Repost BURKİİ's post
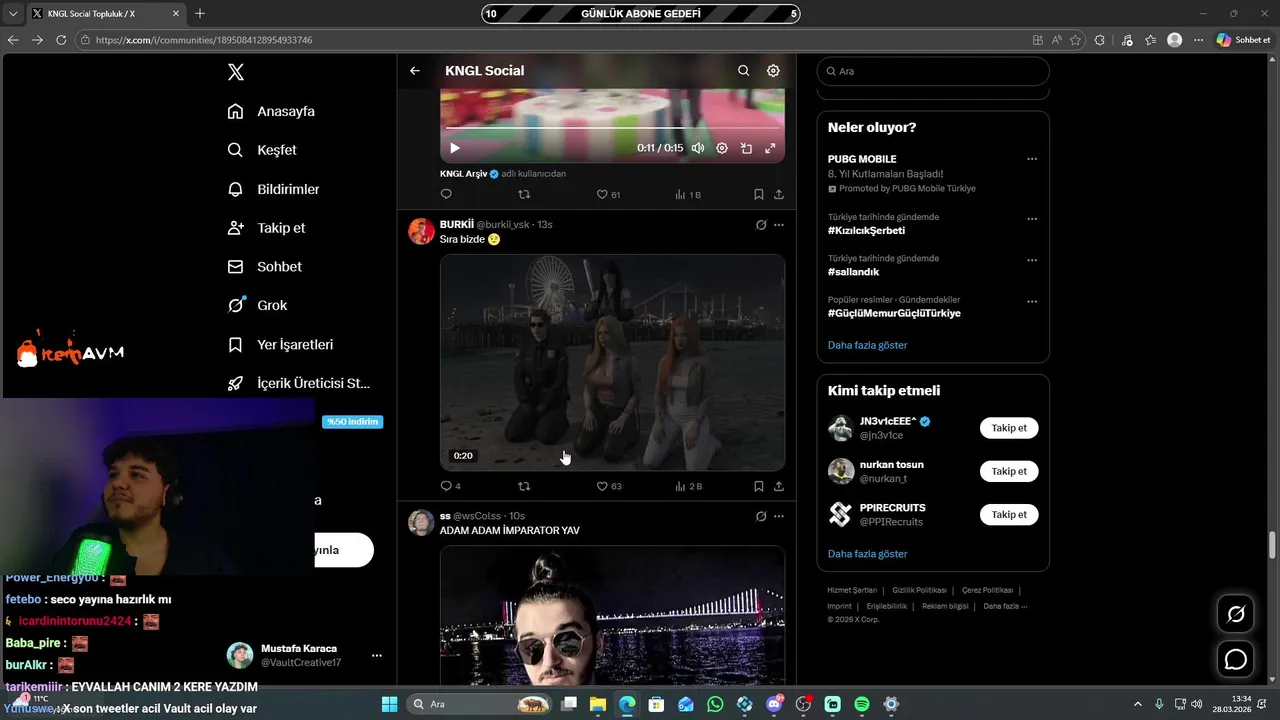This screenshot has height=720, width=1280. (524, 486)
